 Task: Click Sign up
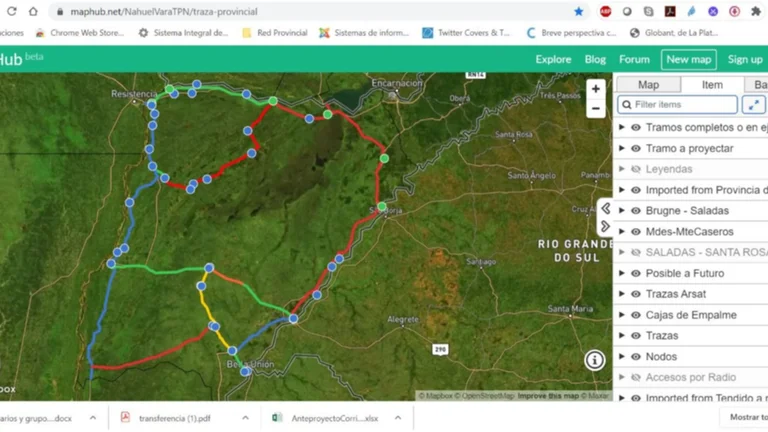(744, 60)
